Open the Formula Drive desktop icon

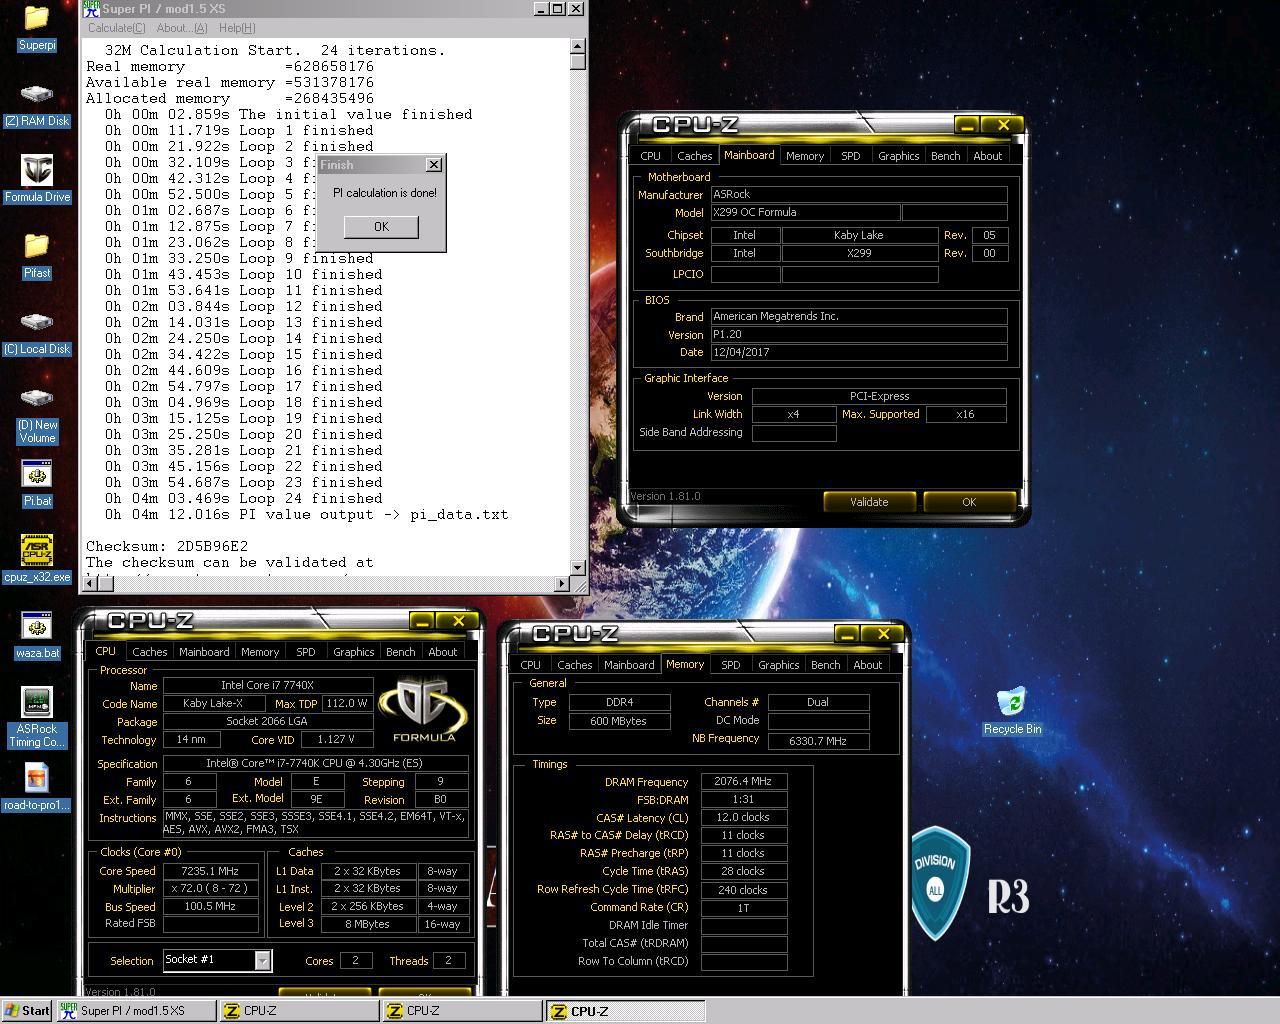click(37, 180)
